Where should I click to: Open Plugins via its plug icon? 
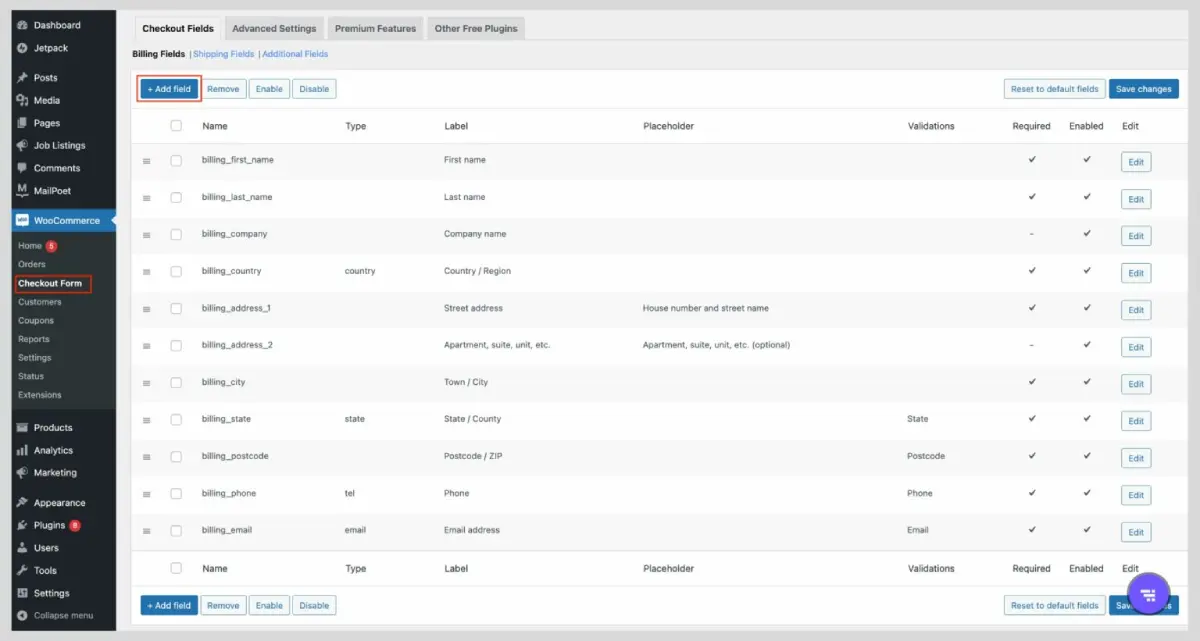22,525
